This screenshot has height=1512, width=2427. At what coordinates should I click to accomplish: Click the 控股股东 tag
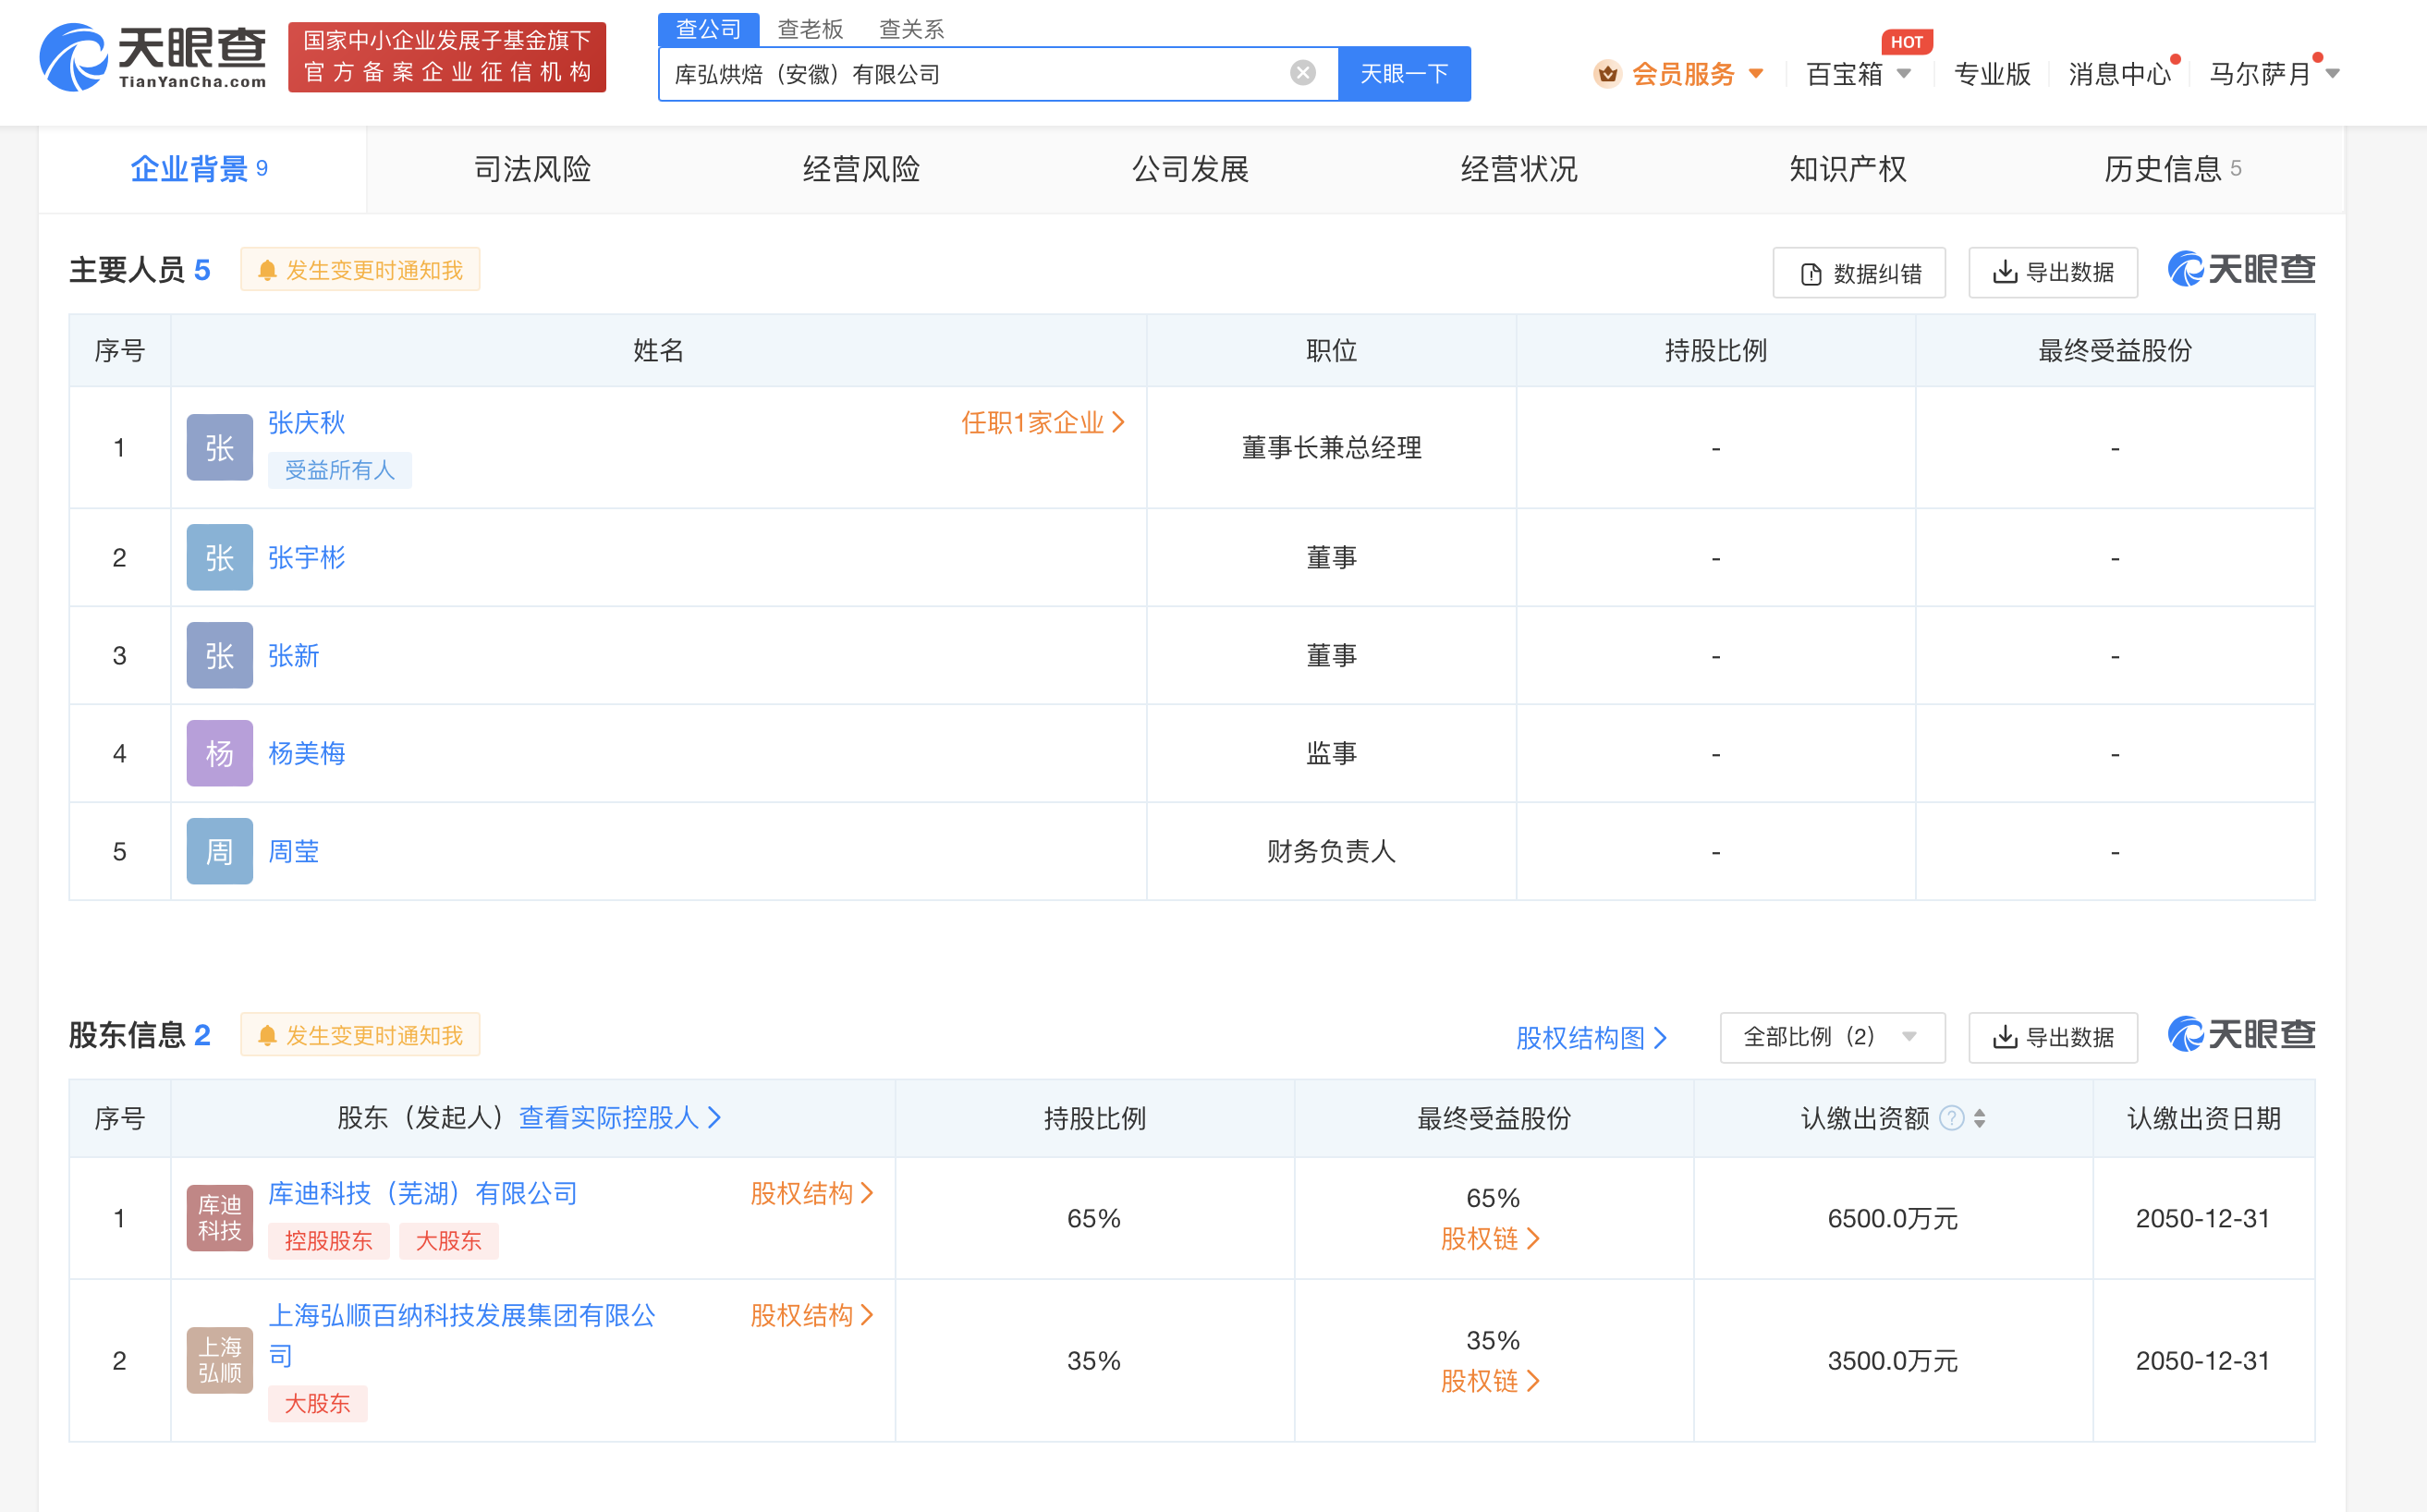coord(328,1241)
